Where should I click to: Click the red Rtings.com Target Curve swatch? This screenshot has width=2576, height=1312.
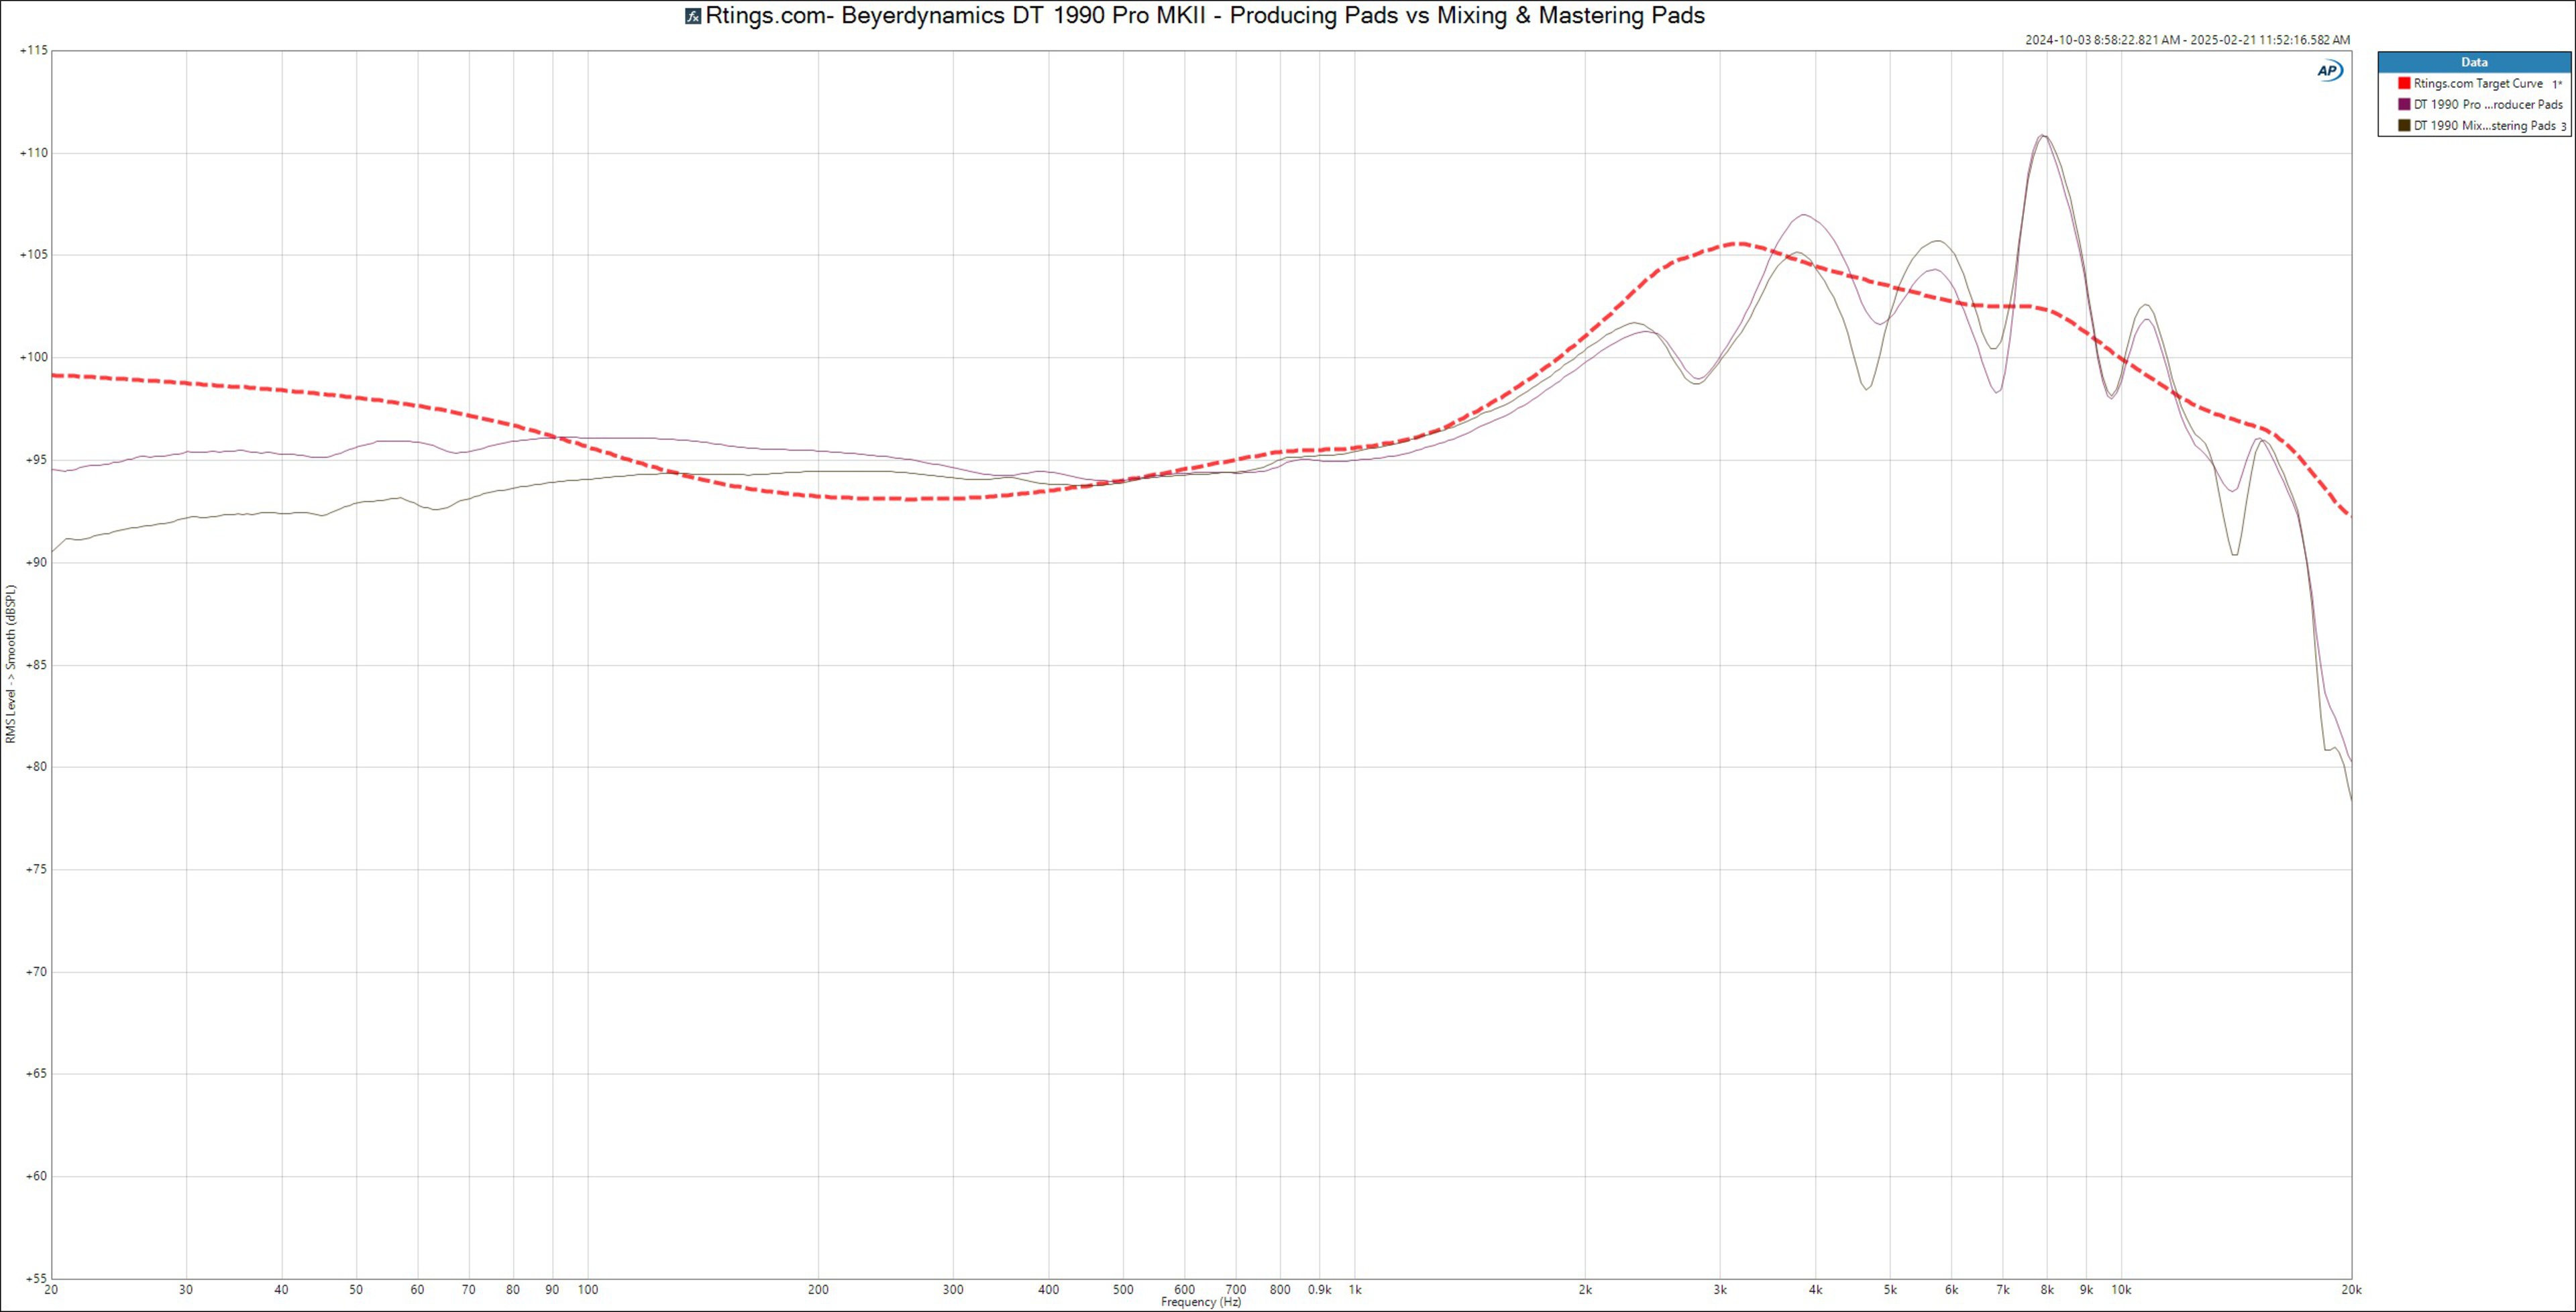click(2404, 84)
